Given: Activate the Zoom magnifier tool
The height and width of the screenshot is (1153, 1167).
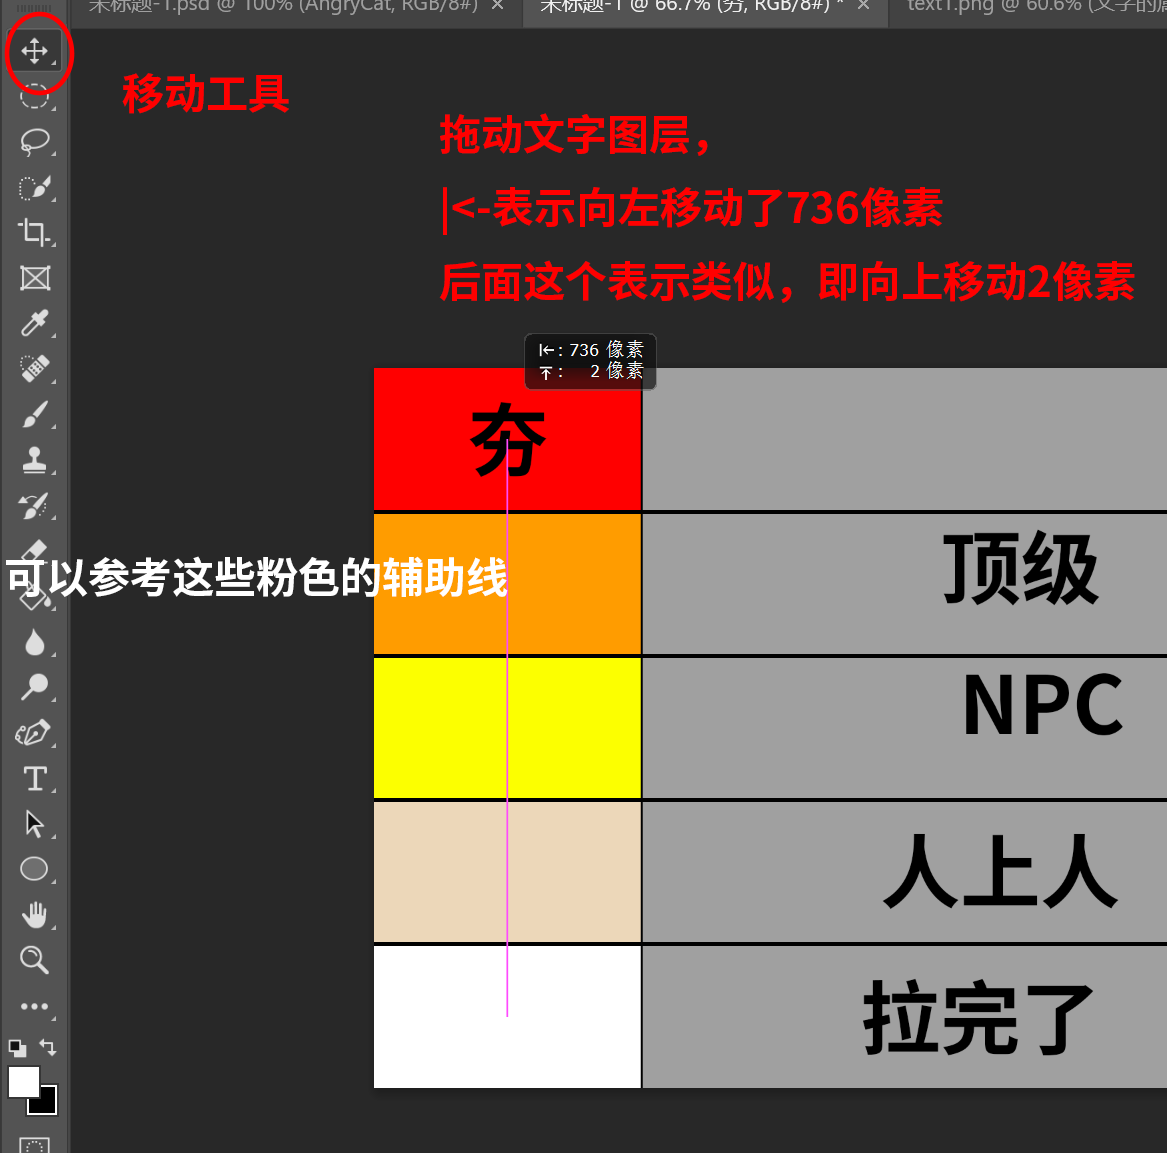Looking at the screenshot, I should tap(35, 960).
